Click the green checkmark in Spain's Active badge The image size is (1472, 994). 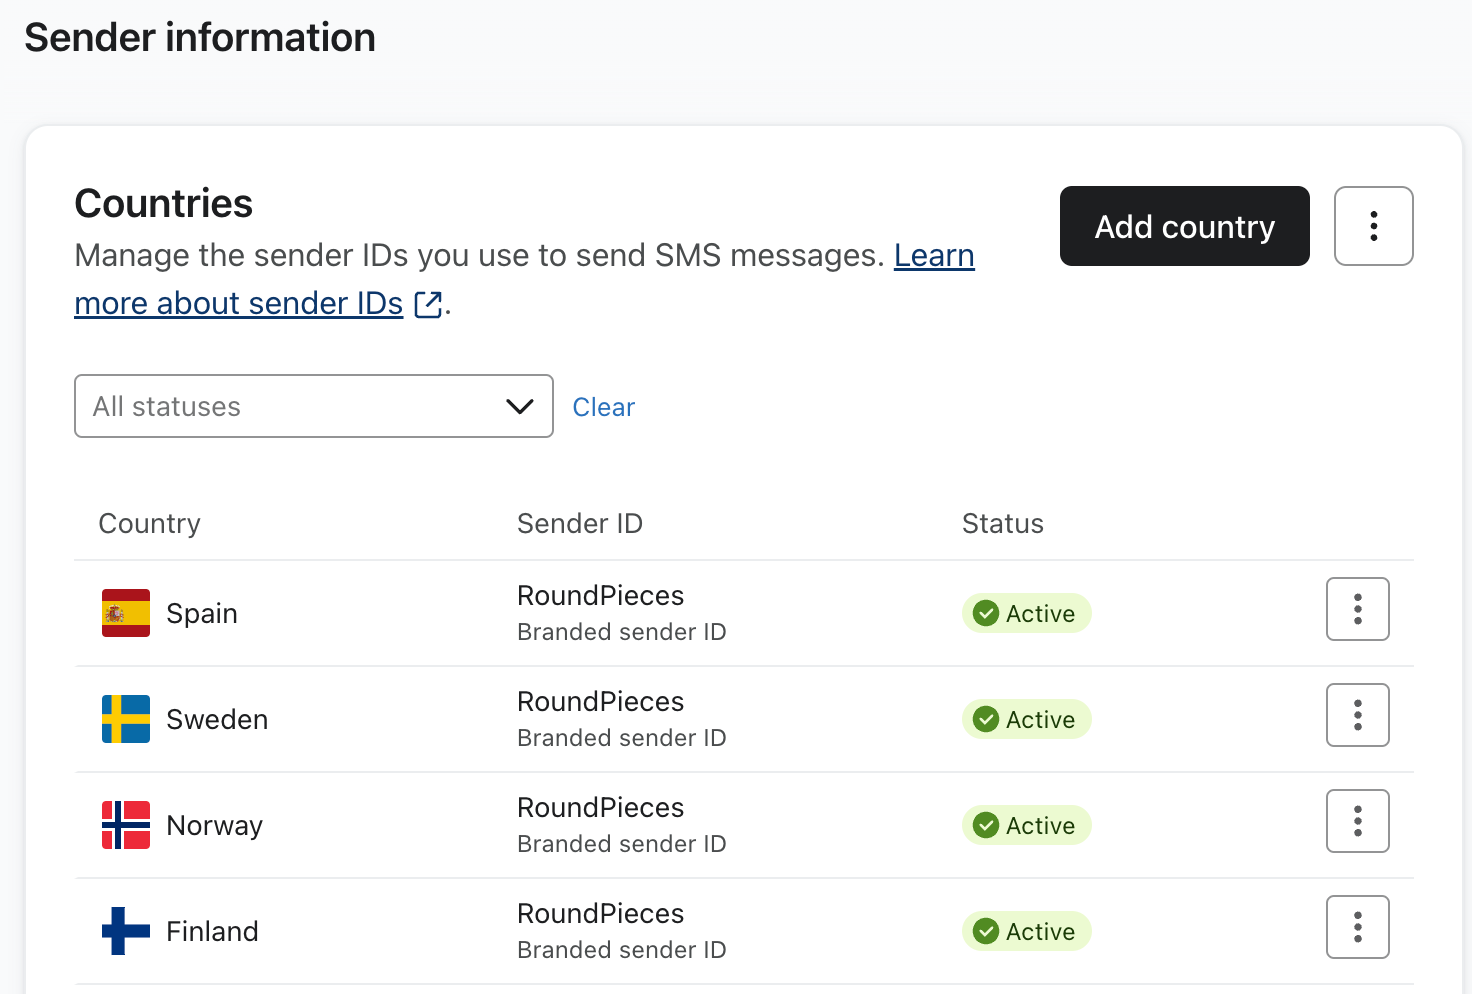tap(986, 613)
